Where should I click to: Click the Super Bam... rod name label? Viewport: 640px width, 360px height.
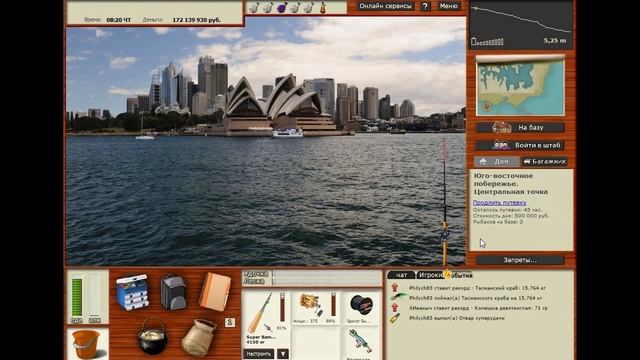261,337
